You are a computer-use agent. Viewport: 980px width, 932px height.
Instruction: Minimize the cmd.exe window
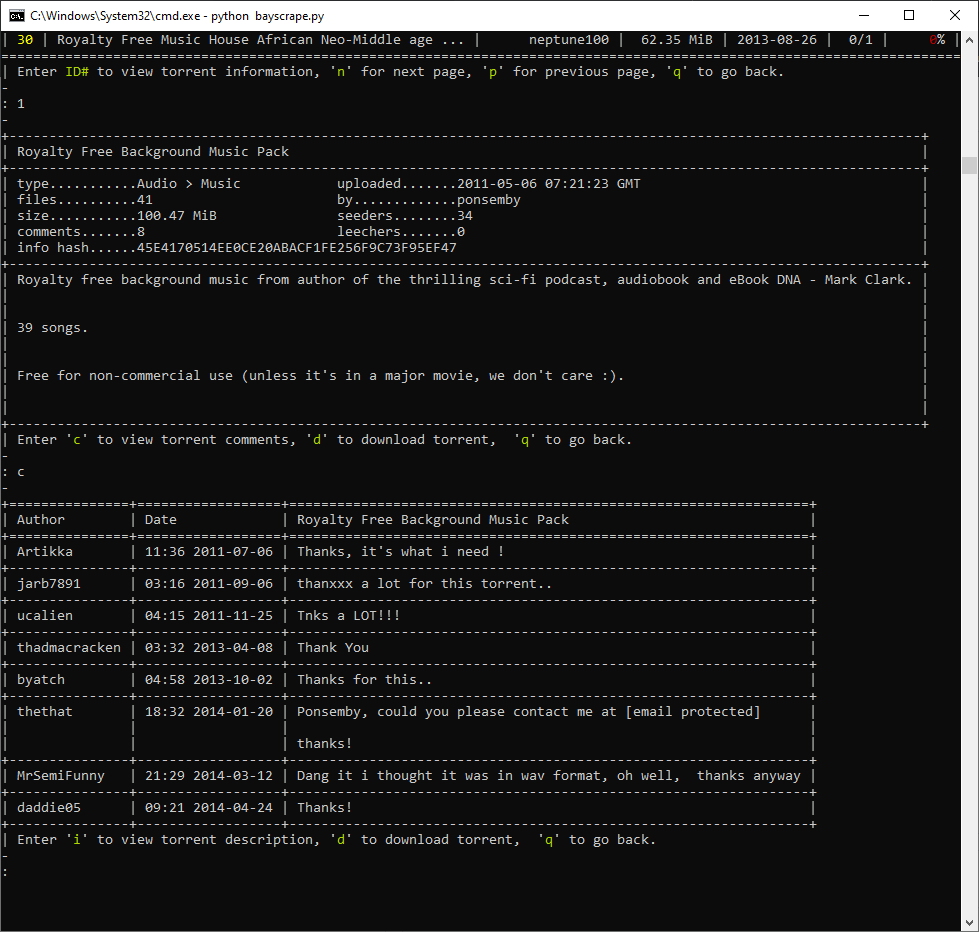pyautogui.click(x=864, y=16)
